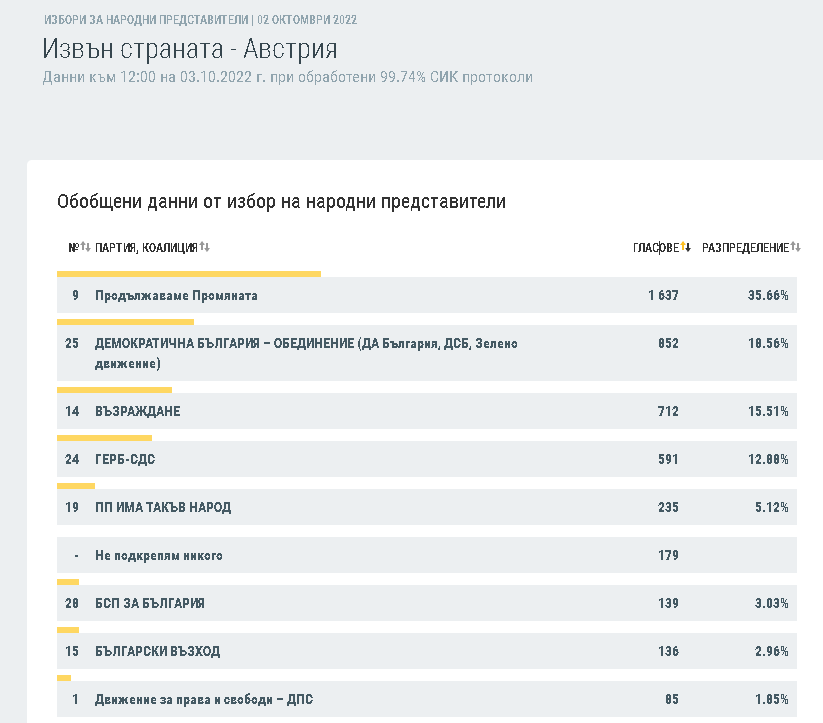Select the Не подкрепям никого row
The height and width of the screenshot is (723, 823).
[159, 555]
